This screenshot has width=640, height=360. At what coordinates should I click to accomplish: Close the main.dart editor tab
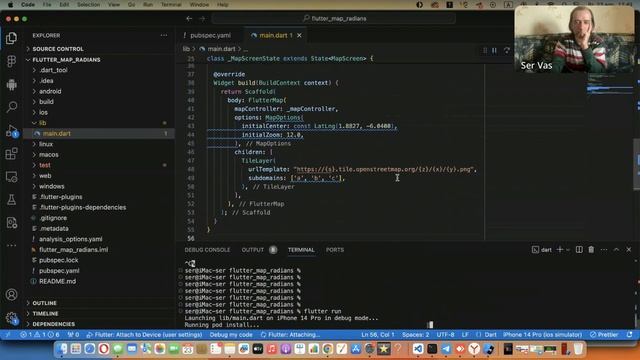coord(299,36)
